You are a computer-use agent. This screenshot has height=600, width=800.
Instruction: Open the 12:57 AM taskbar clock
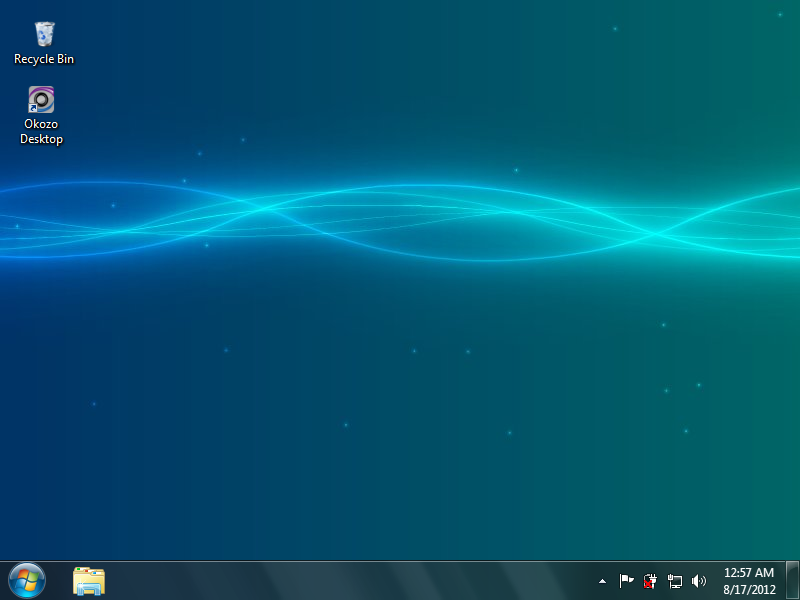[749, 573]
